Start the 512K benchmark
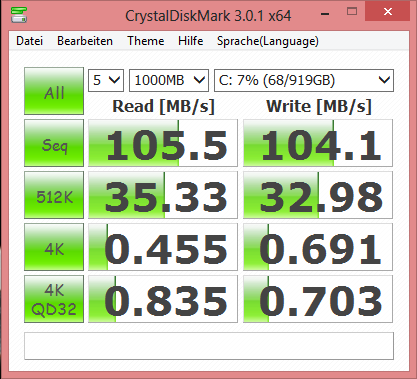Screen dimensions: 417x379 [x=54, y=195]
